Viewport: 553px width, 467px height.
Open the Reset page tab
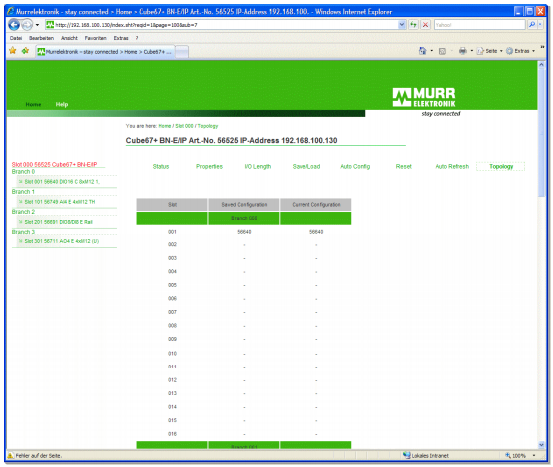(x=403, y=166)
